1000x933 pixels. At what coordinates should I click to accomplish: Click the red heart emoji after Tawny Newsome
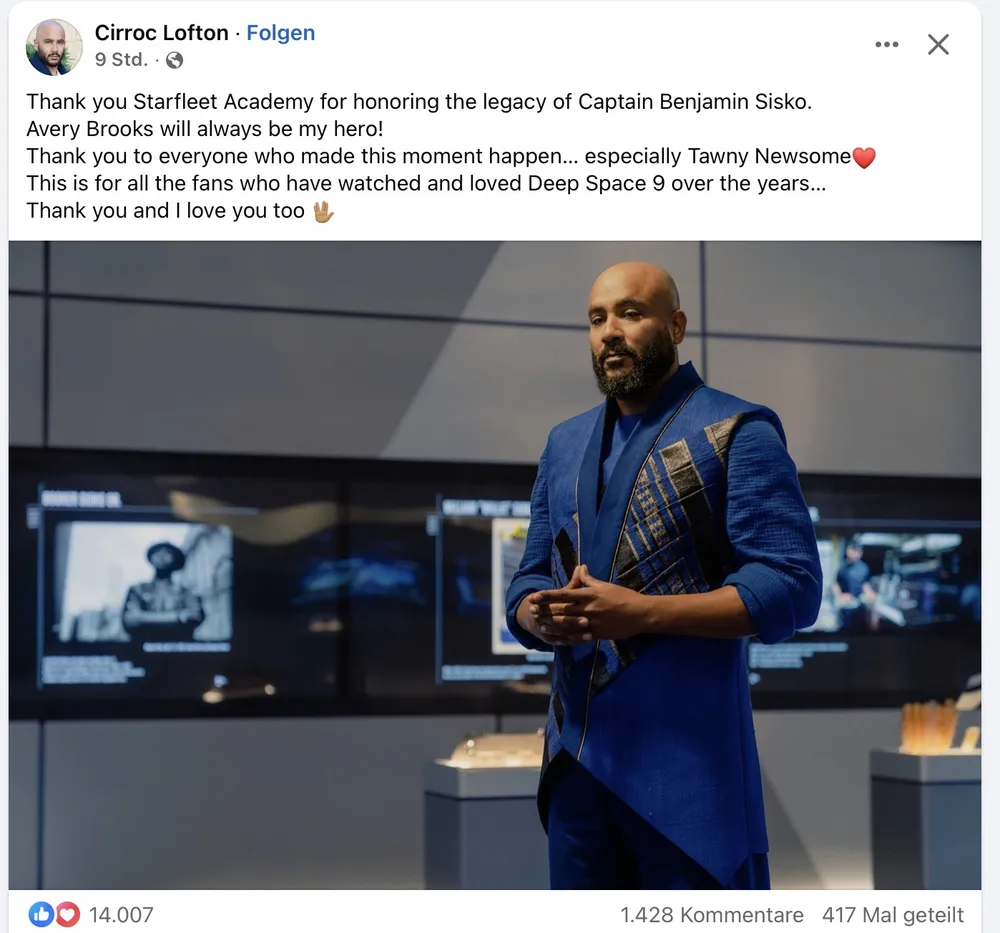click(864, 157)
